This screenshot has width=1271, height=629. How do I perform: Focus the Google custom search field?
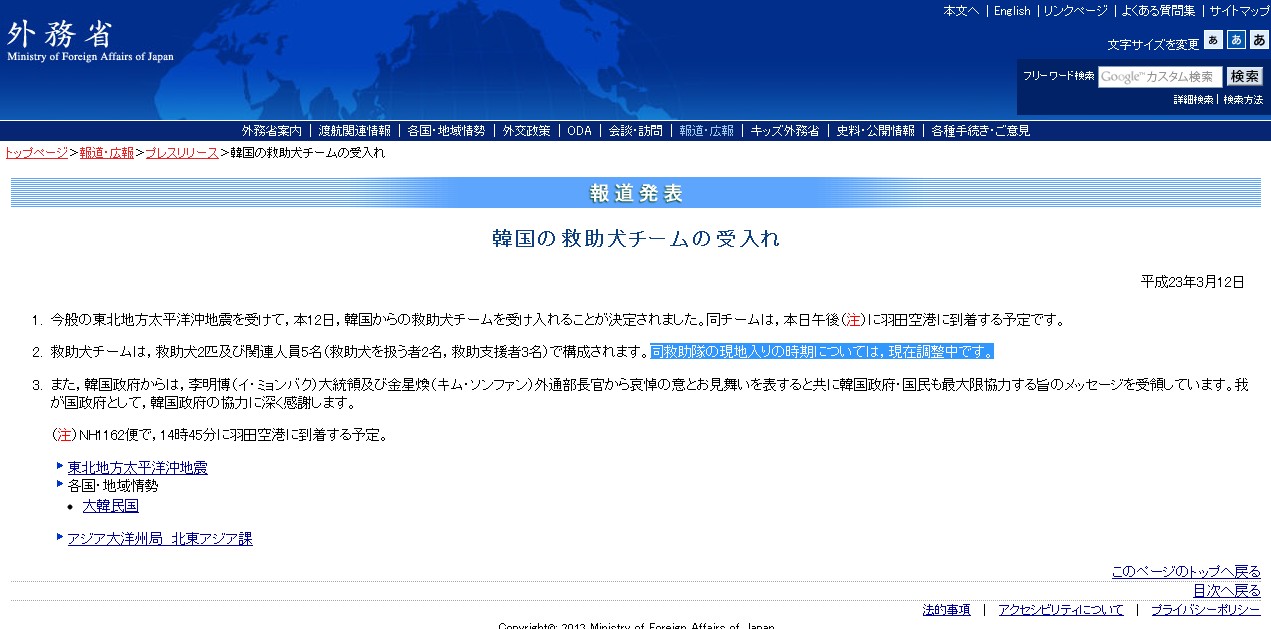pyautogui.click(x=1159, y=77)
